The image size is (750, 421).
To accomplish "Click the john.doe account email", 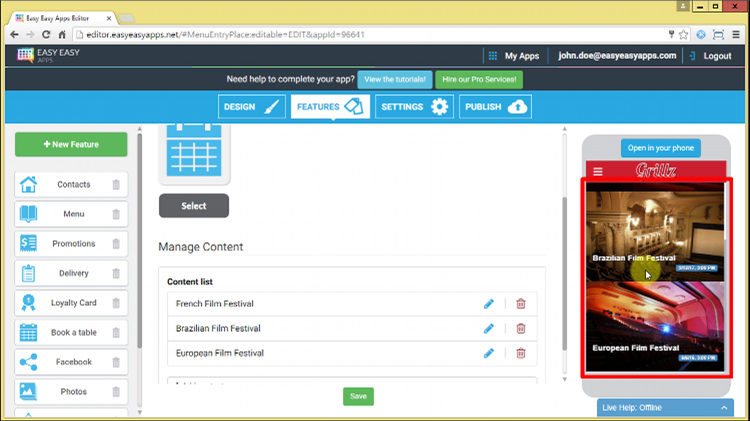I will pyautogui.click(x=617, y=55).
